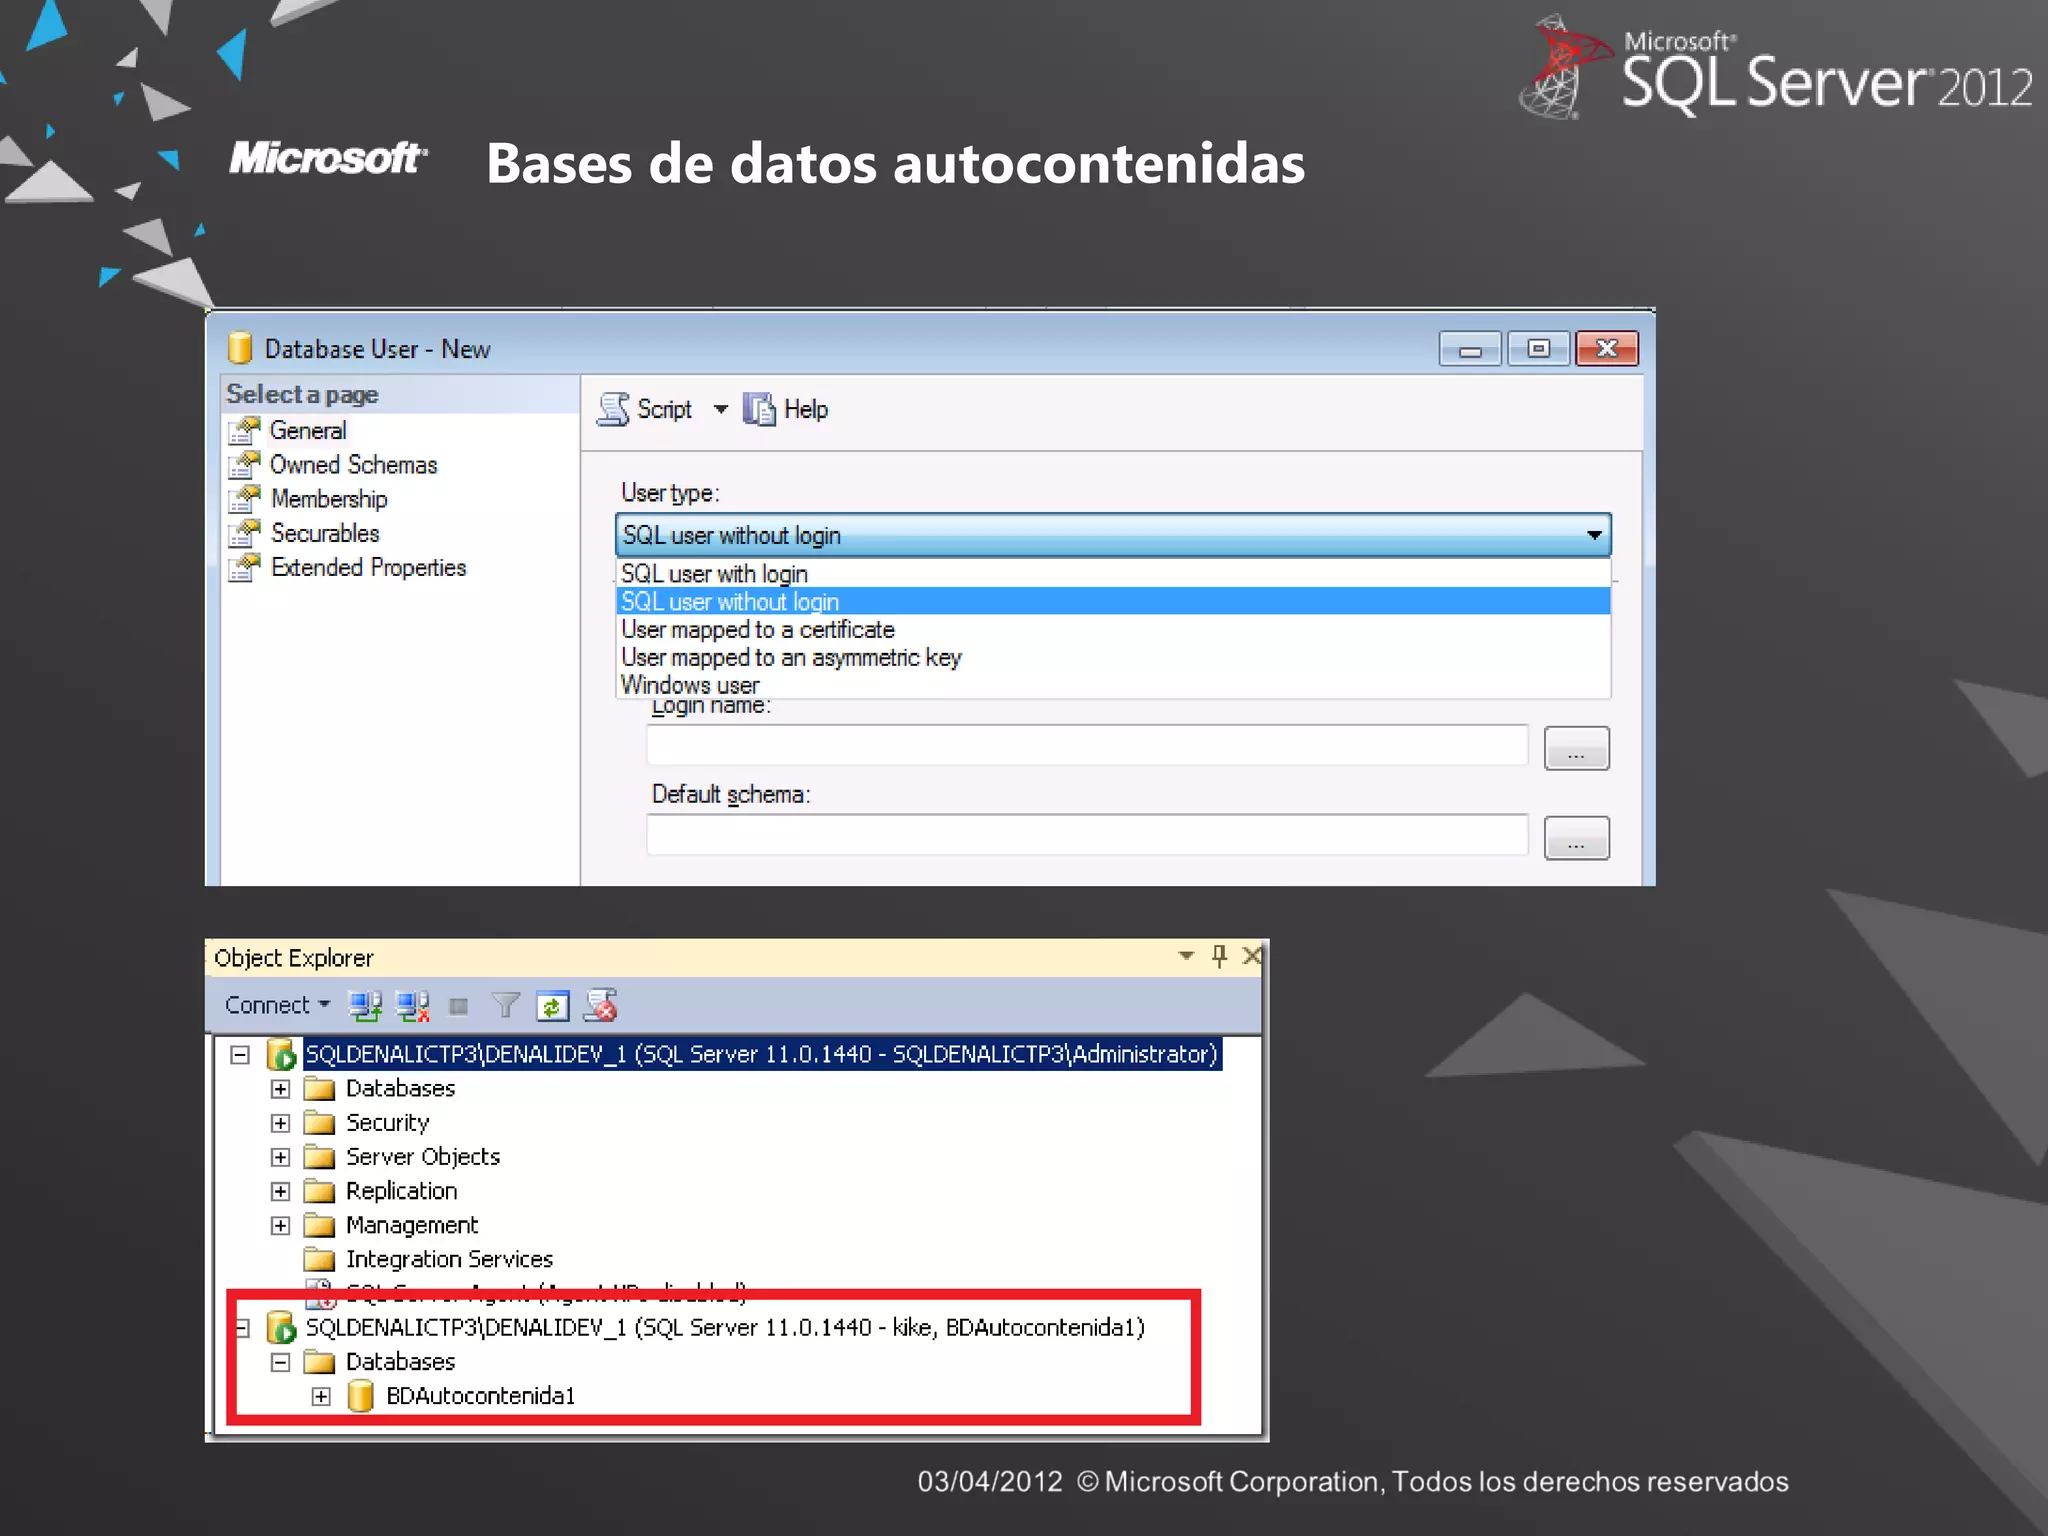
Task: Click the Login name input field
Action: pyautogui.click(x=1087, y=745)
